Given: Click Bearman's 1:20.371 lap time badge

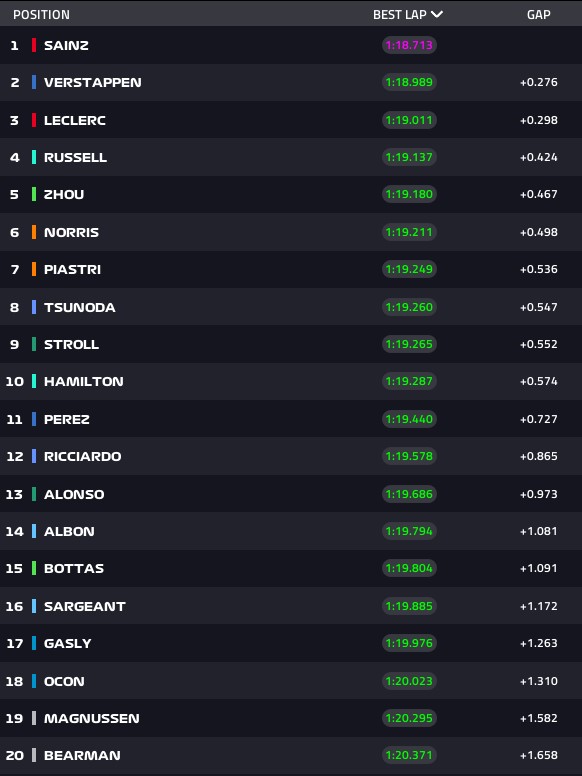Looking at the screenshot, I should pyautogui.click(x=409, y=755).
